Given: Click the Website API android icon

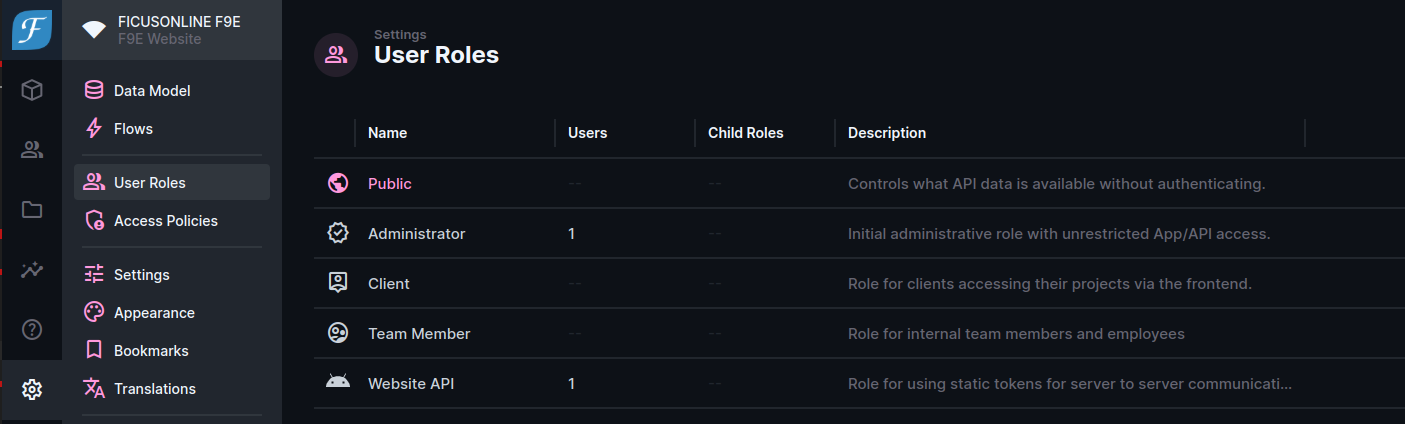Looking at the screenshot, I should tap(338, 383).
